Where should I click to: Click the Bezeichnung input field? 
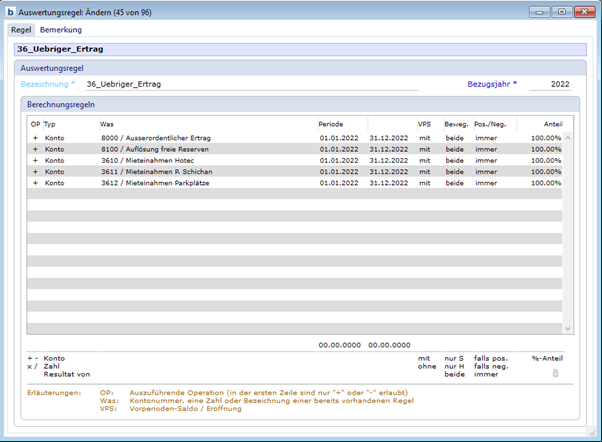click(x=250, y=85)
